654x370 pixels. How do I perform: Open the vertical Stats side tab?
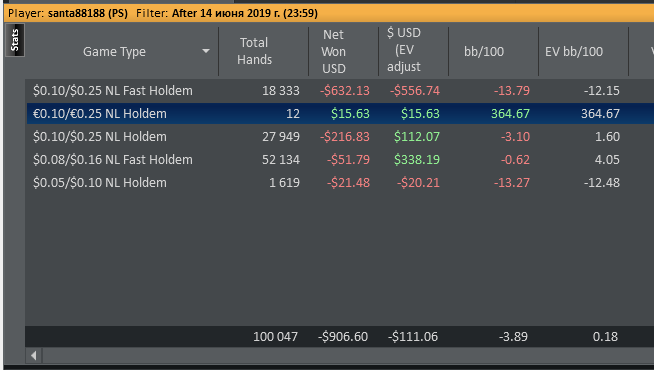15,40
